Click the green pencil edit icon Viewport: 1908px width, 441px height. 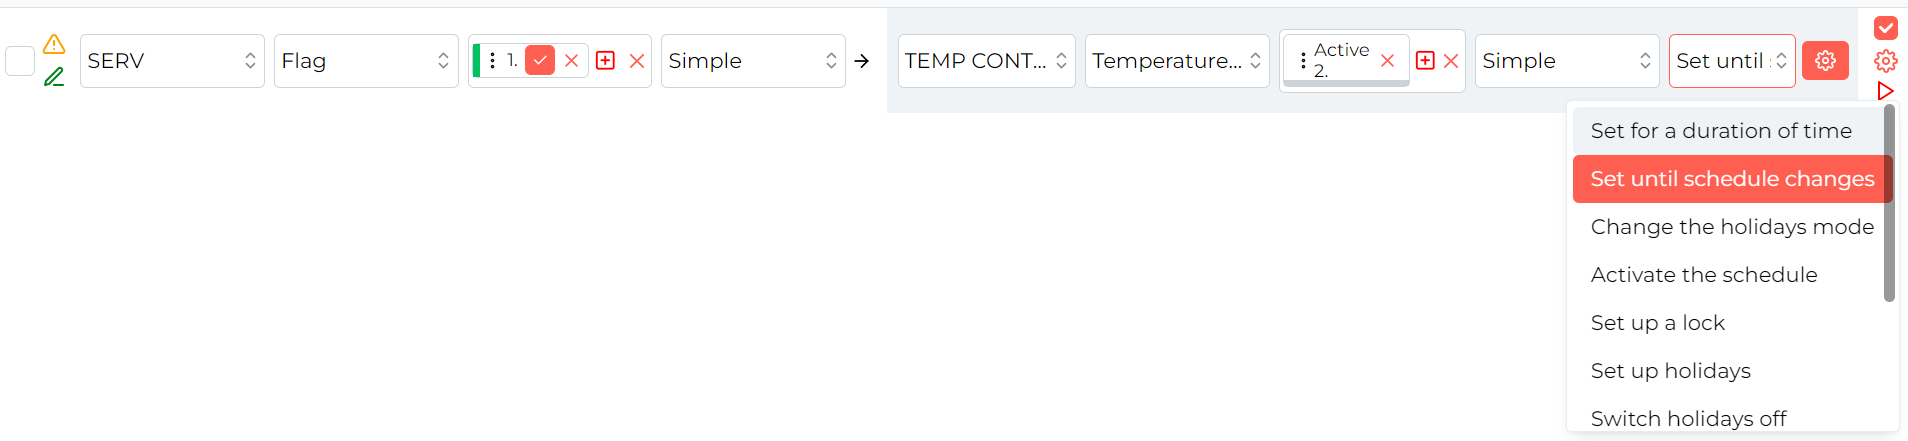(54, 77)
